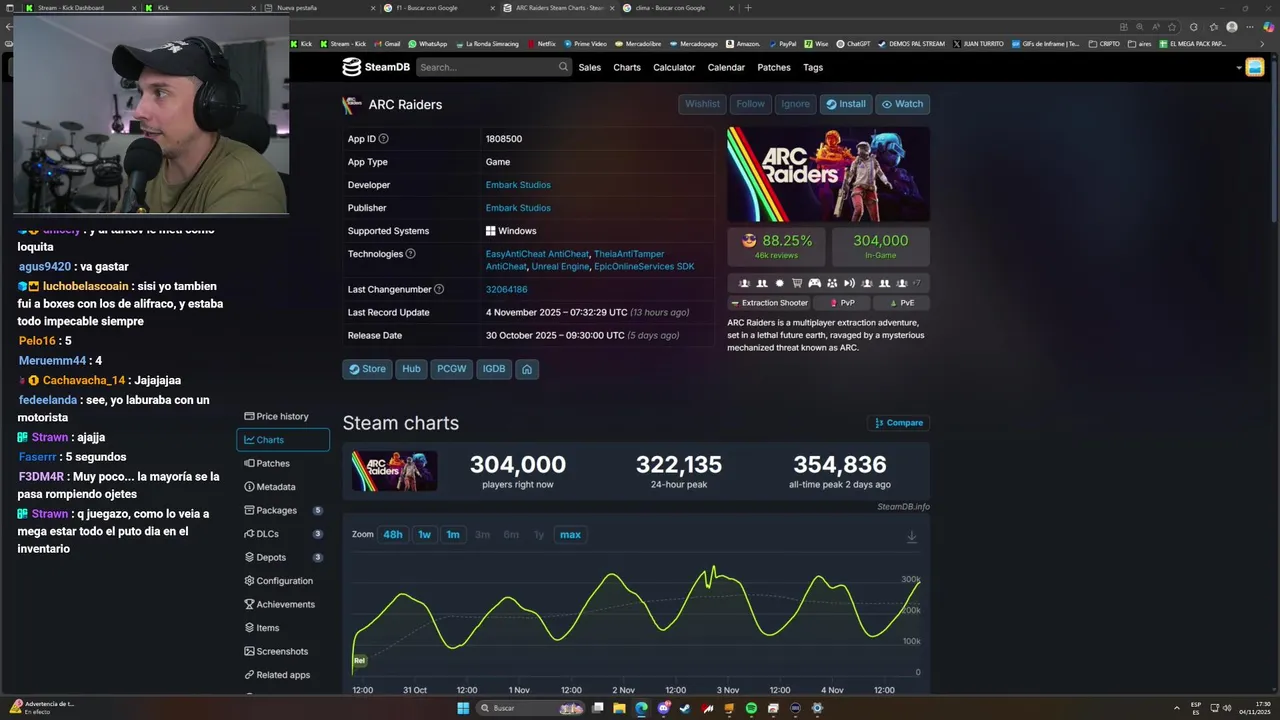Open the Calendar menu item
The width and height of the screenshot is (1280, 720).
[x=726, y=67]
